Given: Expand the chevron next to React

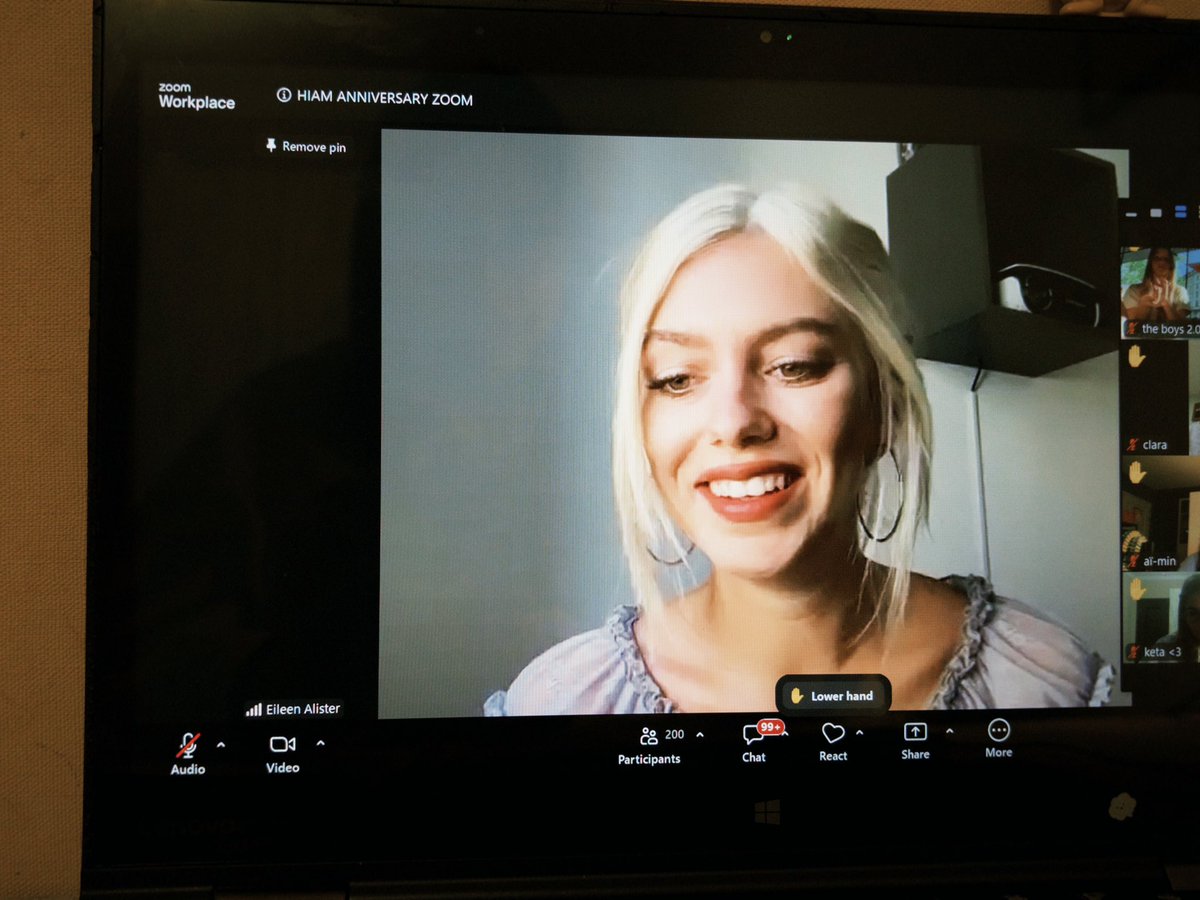Looking at the screenshot, I should point(859,733).
